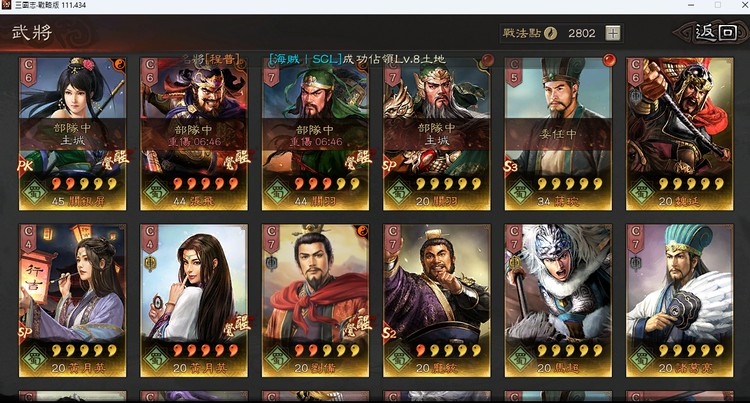
Task: Click the 蜀 faction badge on 關銀屏 card
Action: coord(35,193)
